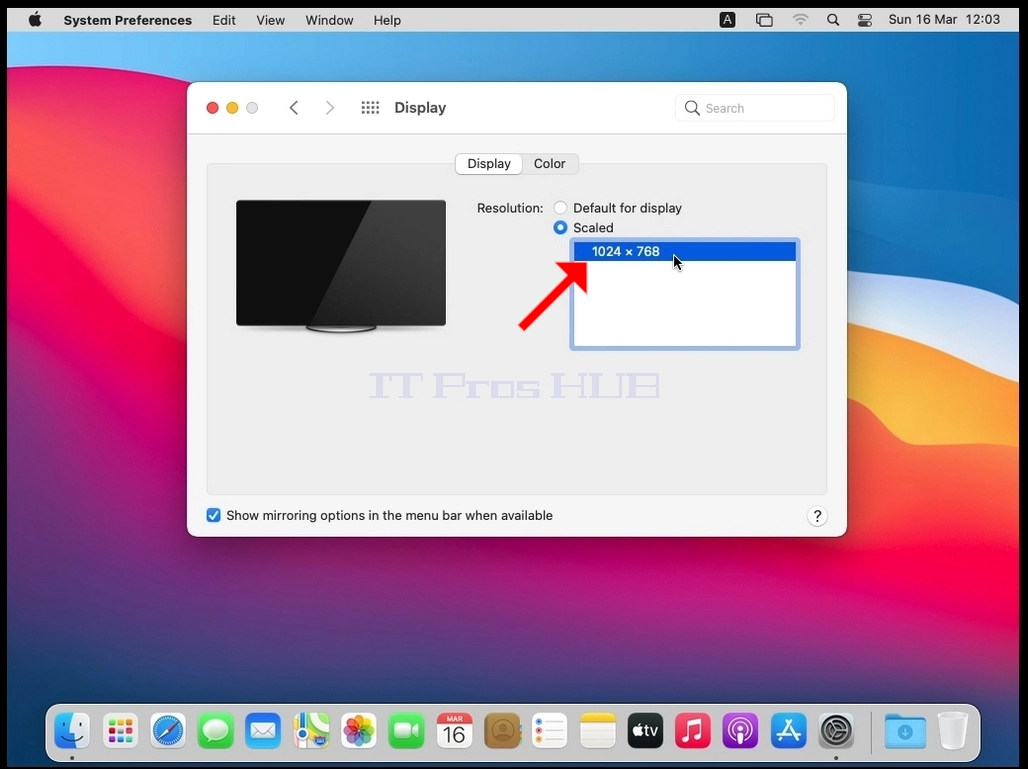Open Control Center icon
This screenshot has height=769, width=1028.
(865, 20)
